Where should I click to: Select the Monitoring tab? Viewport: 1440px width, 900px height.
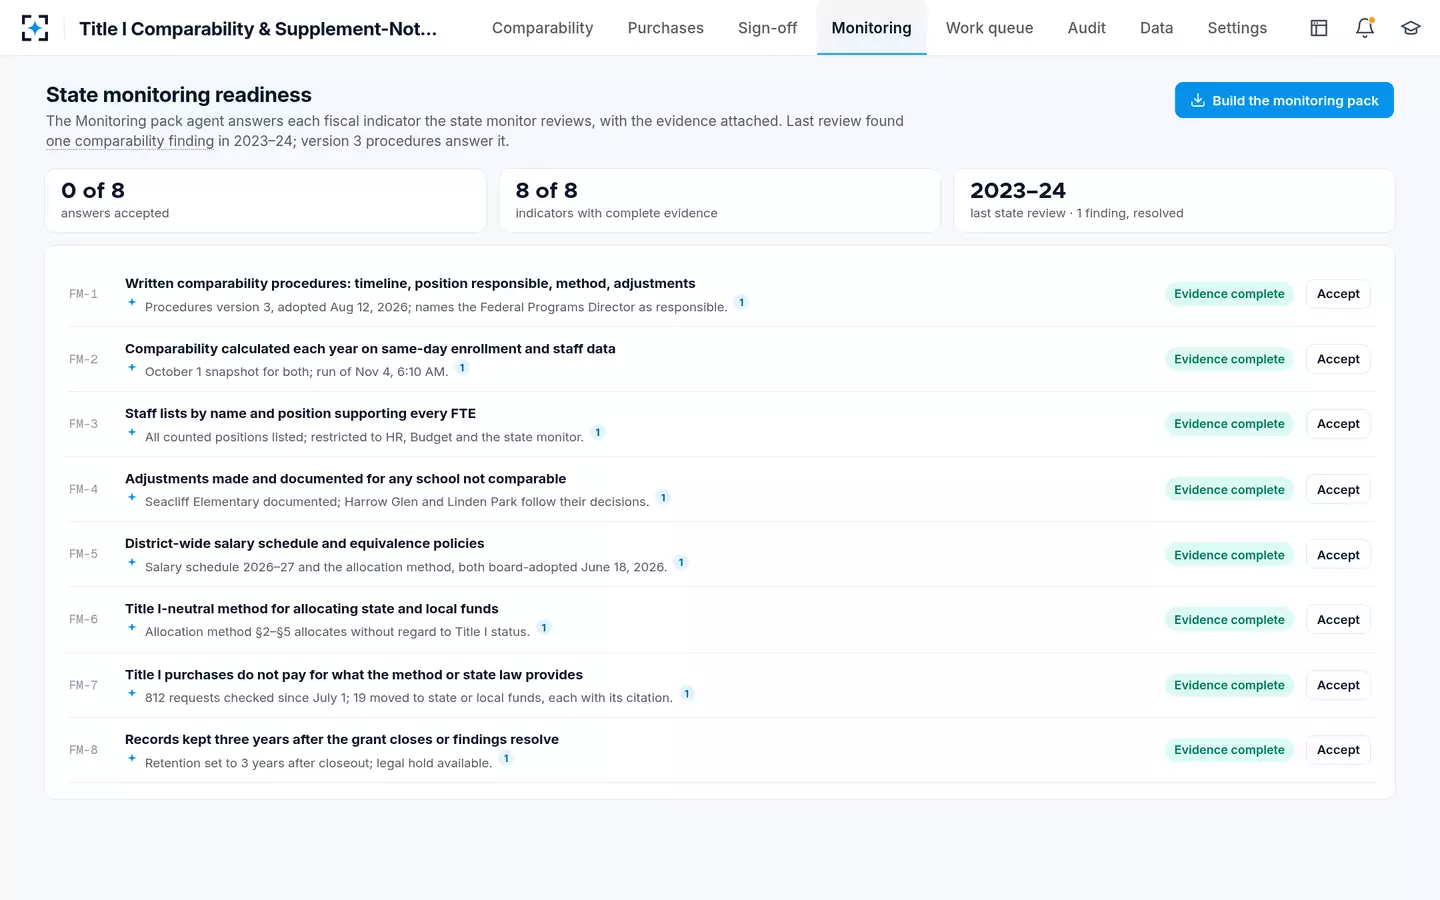[x=872, y=28]
